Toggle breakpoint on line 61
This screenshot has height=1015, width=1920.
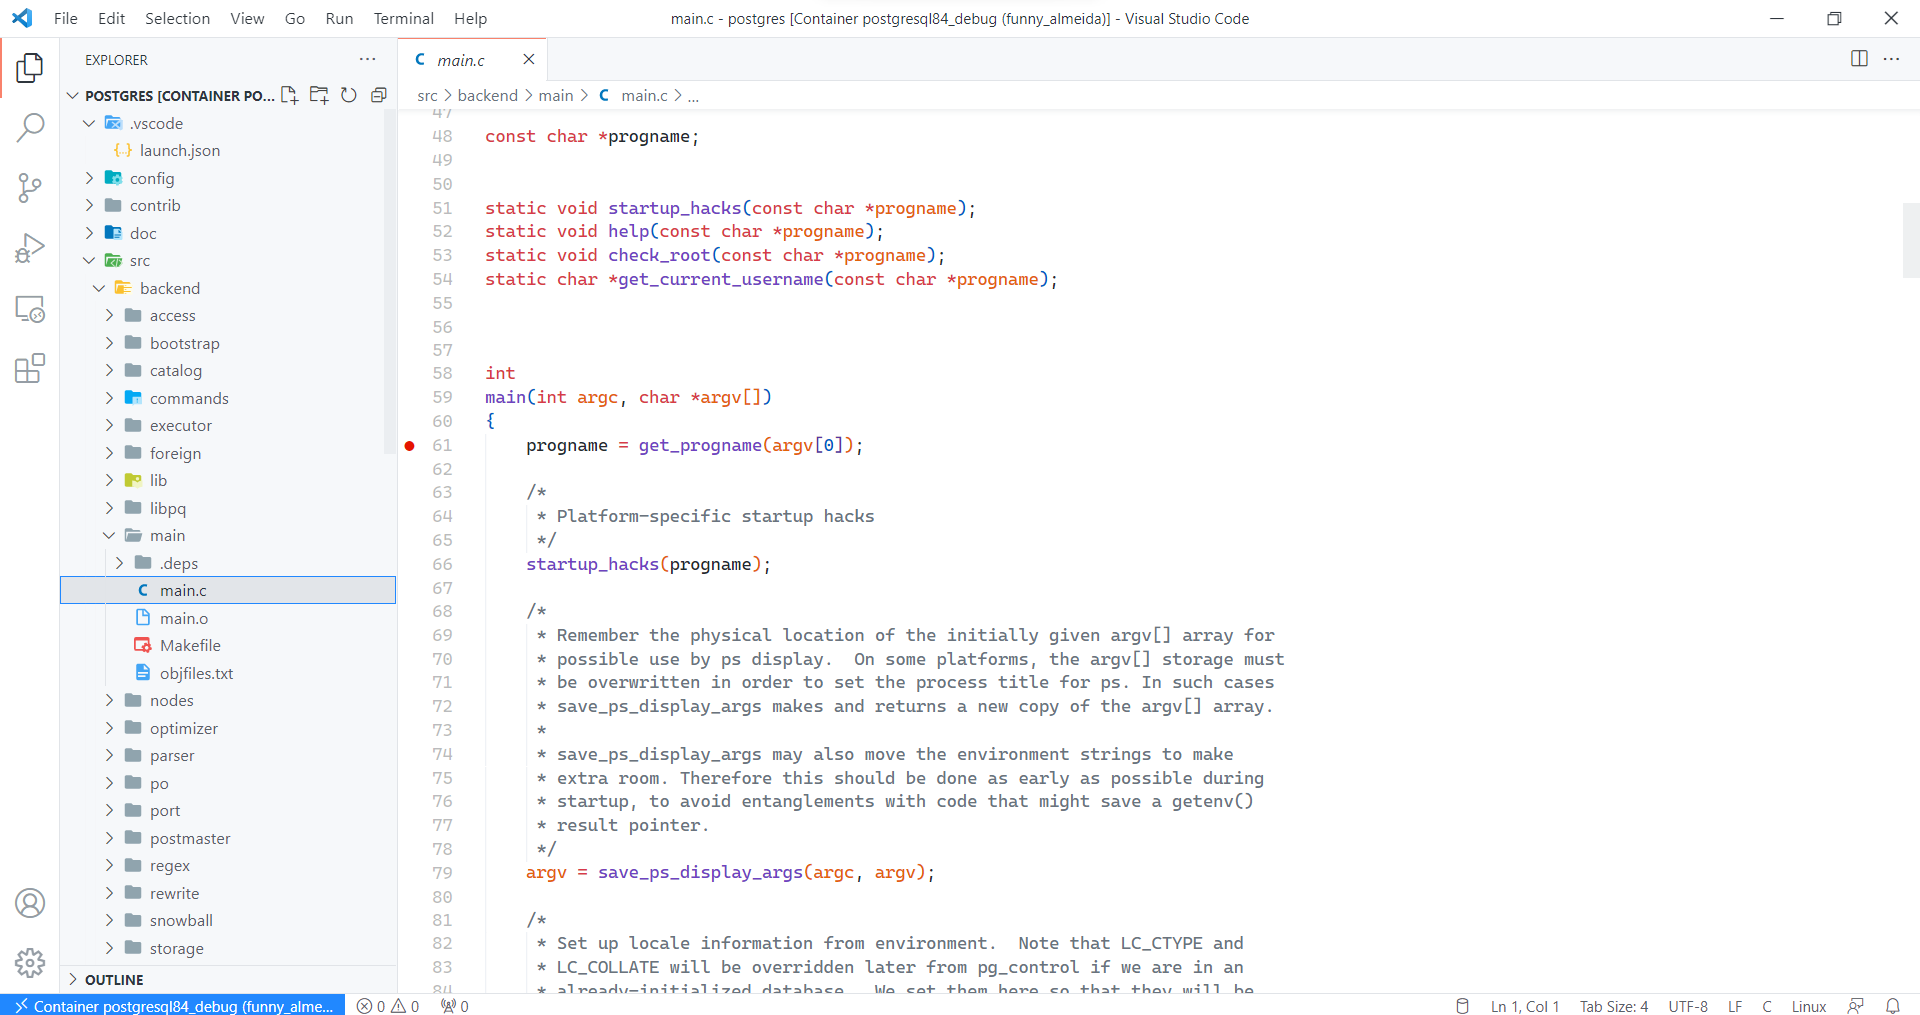click(x=410, y=446)
